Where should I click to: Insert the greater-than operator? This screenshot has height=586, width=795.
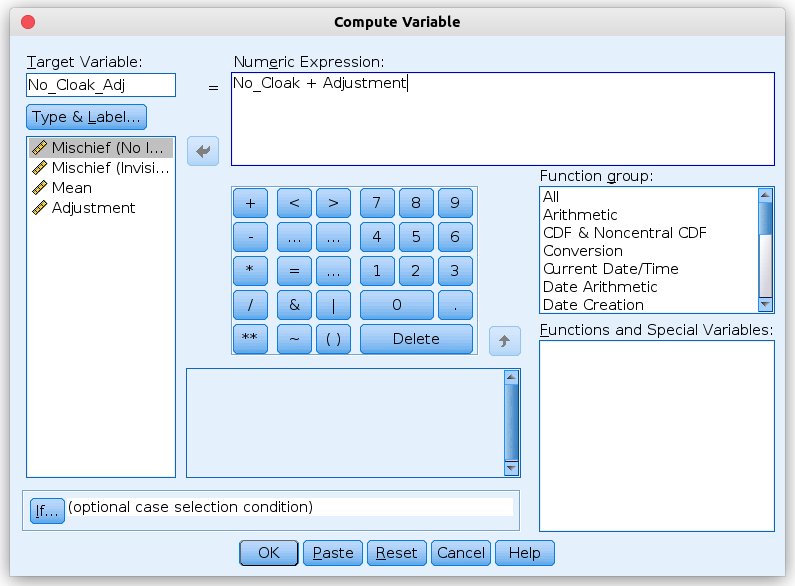[333, 203]
